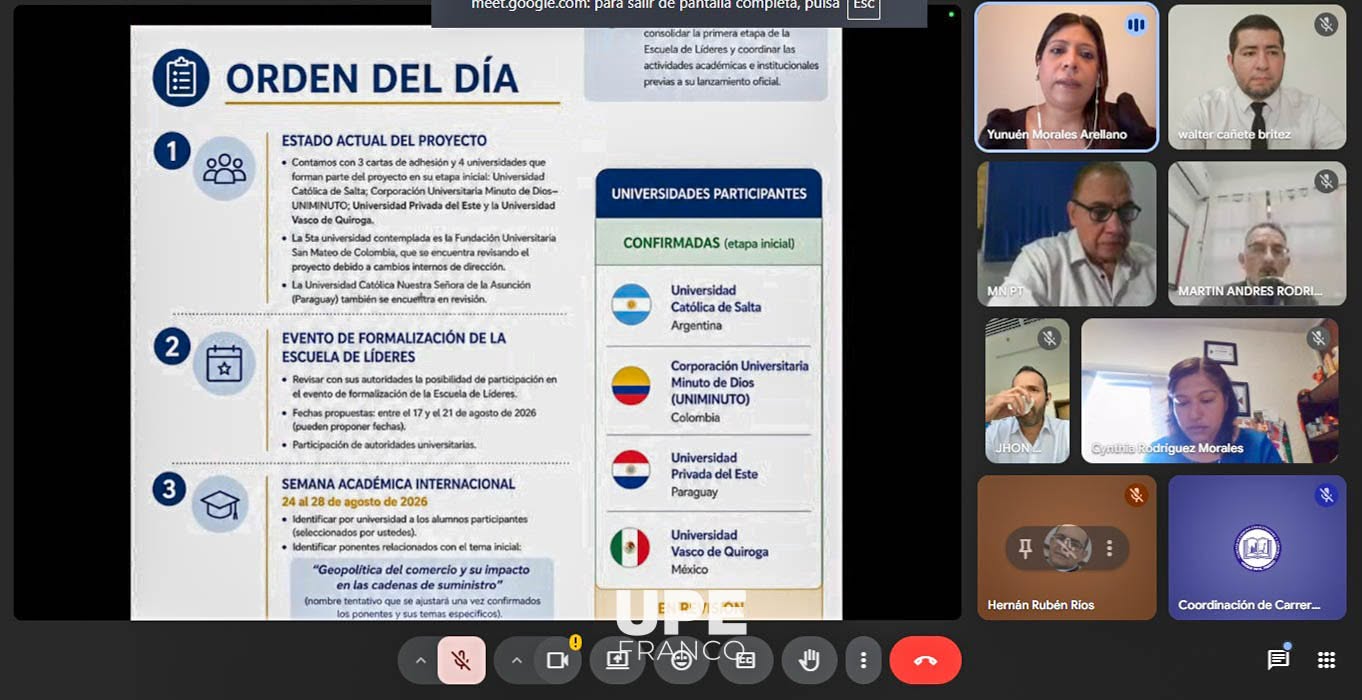Click ESTADO ACTUAL DEL PROYECTO heading
This screenshot has width=1362, height=700.
pyautogui.click(x=384, y=141)
